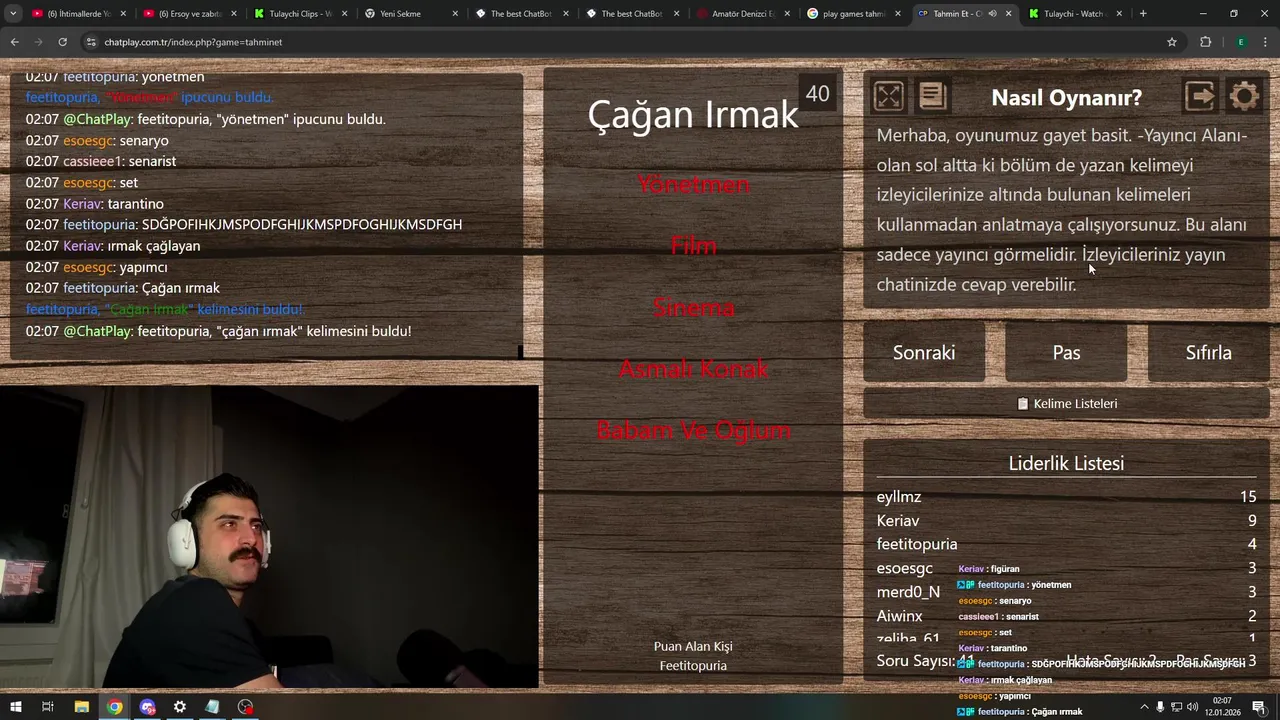Click the tab audio speaker icon on Tahmin Et tab
Screen dimensions: 1280x720
point(992,14)
